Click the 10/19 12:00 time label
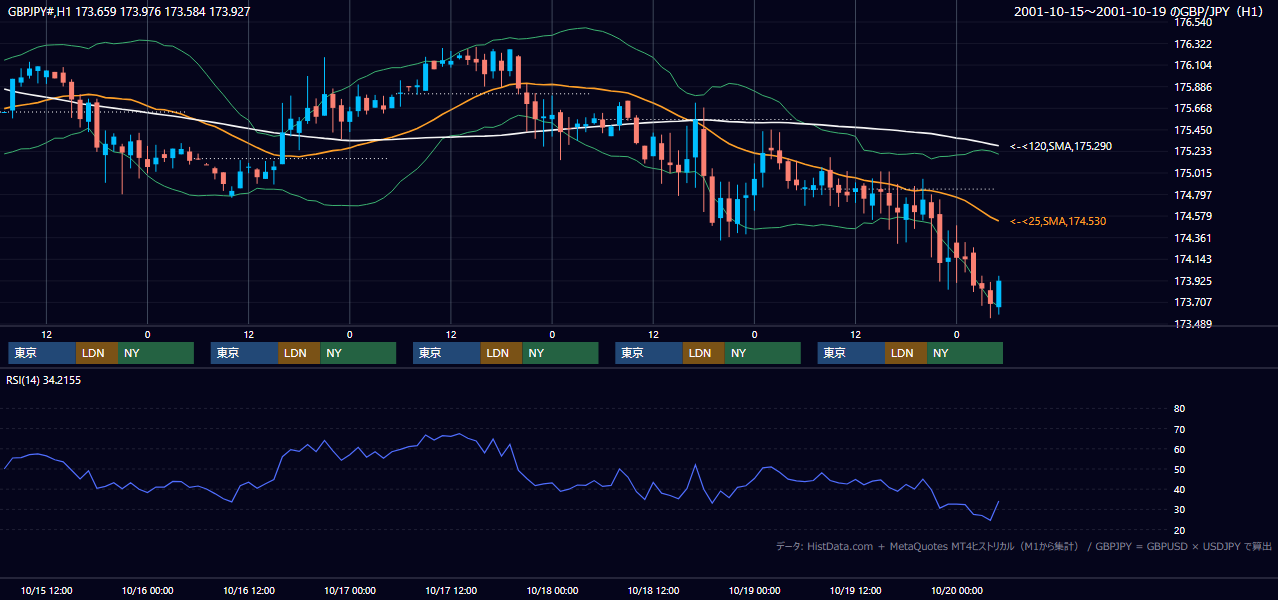1278x600 pixels. point(856,590)
